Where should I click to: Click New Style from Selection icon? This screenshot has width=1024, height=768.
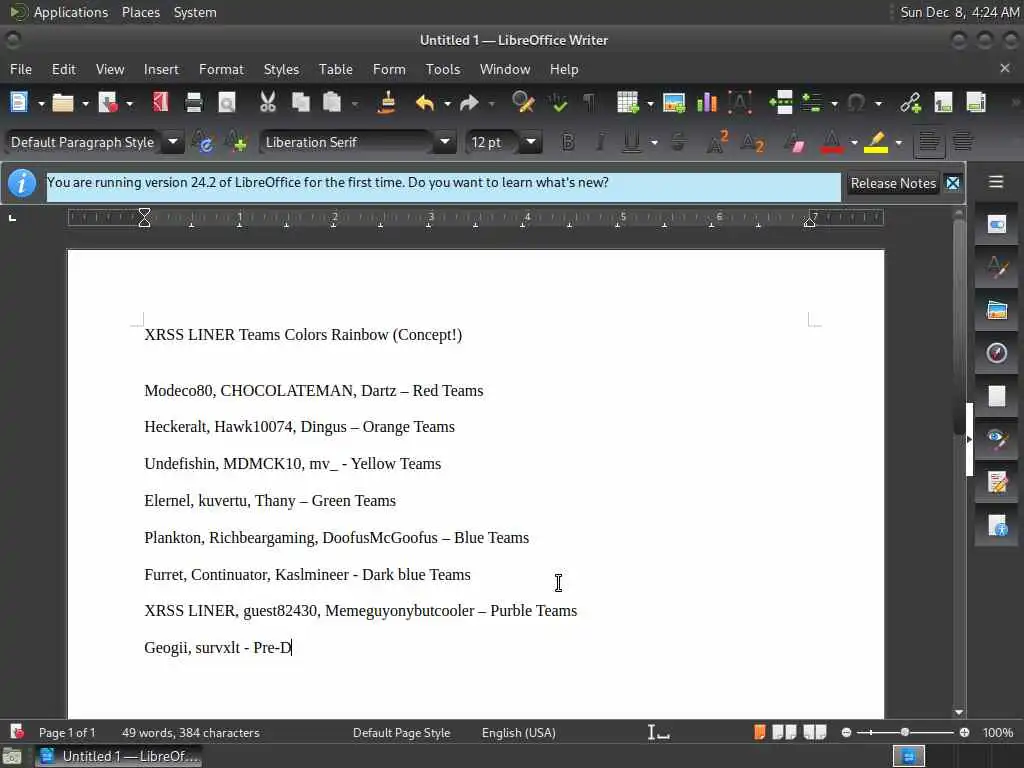(x=235, y=142)
